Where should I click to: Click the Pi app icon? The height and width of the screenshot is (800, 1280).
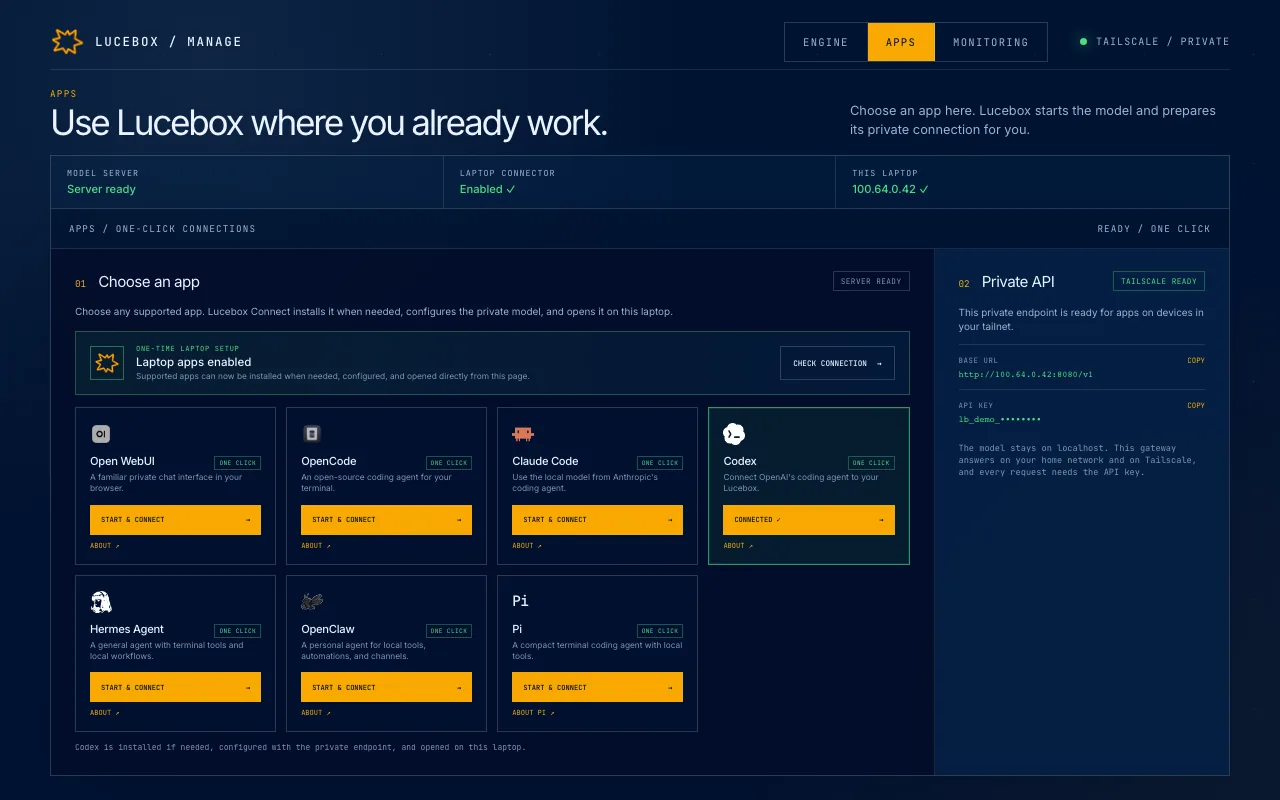click(x=520, y=601)
